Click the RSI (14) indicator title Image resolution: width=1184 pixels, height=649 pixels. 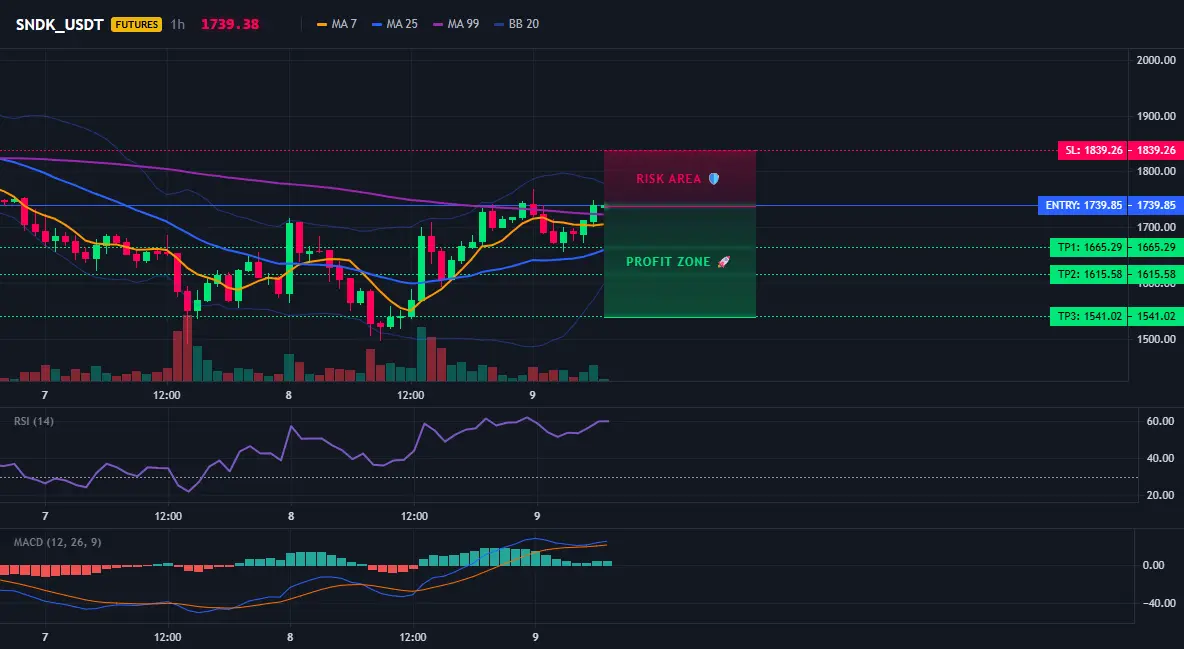34,421
